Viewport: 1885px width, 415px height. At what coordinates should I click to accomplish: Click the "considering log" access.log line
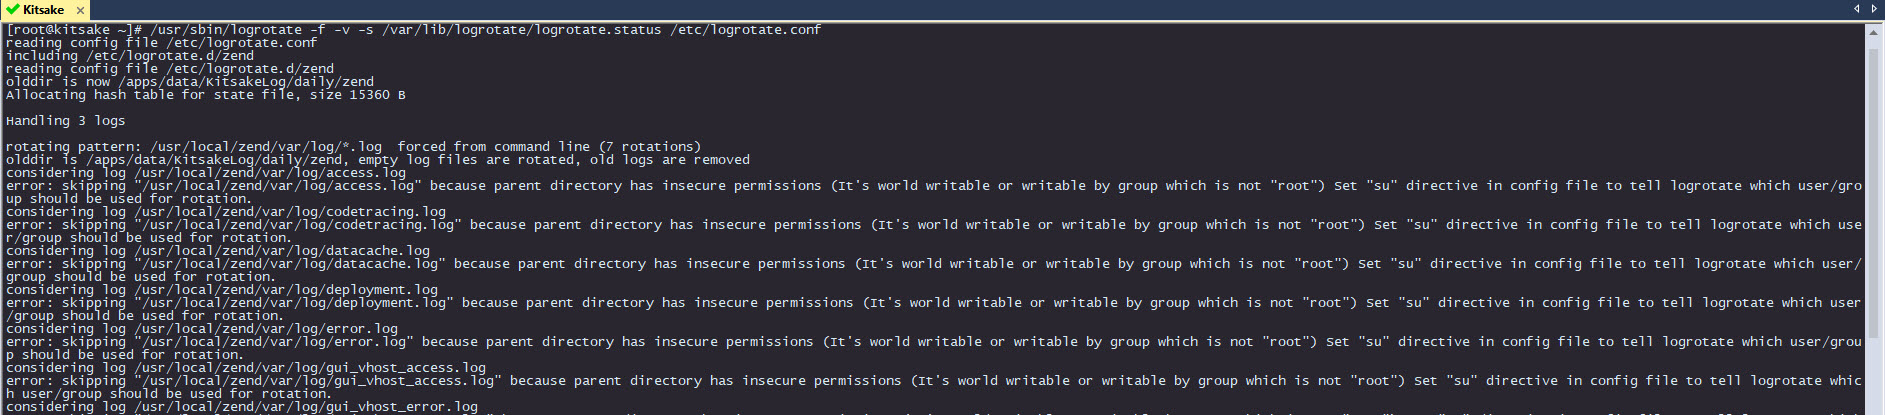pyautogui.click(x=206, y=173)
